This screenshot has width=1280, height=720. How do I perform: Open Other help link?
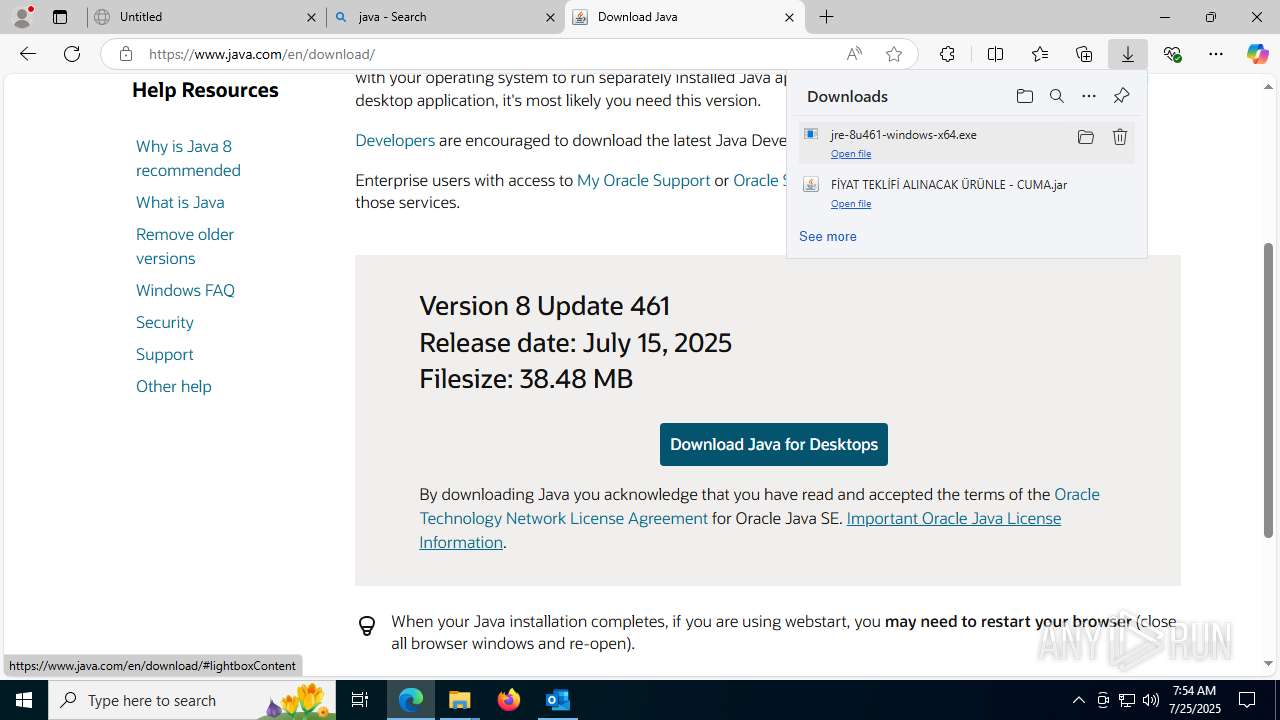click(x=174, y=386)
